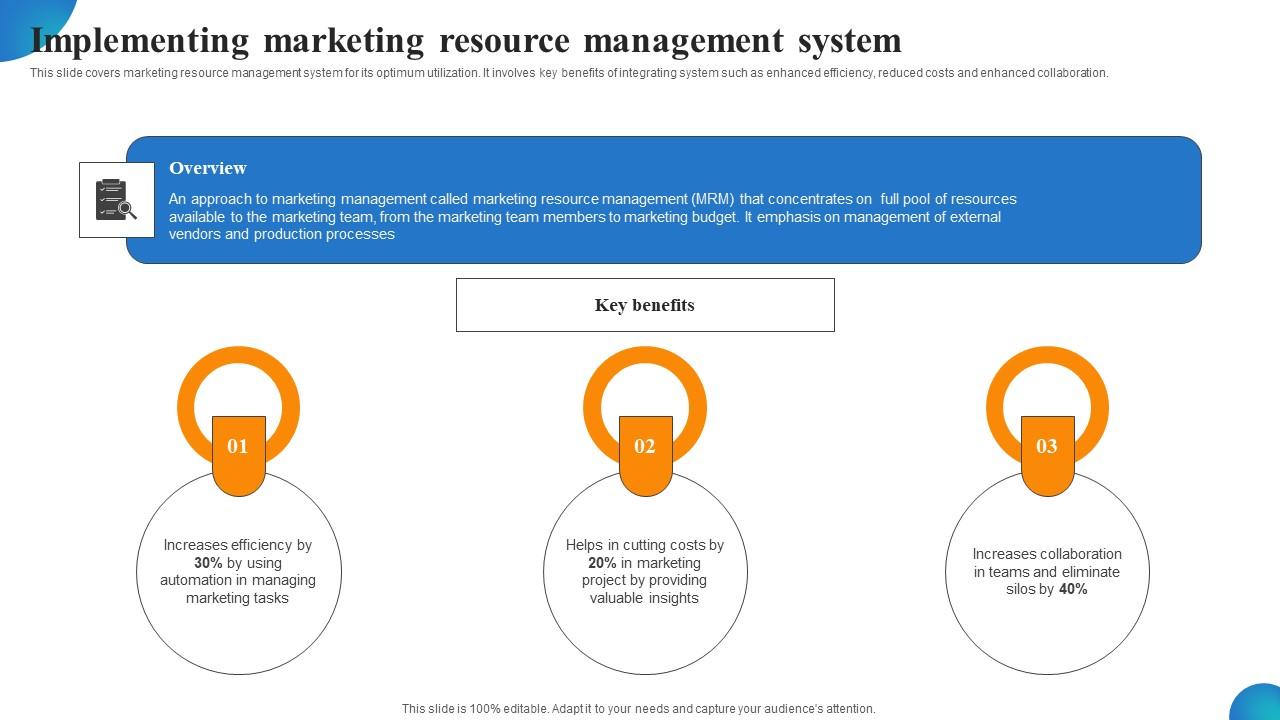This screenshot has width=1280, height=720.
Task: Click the subtitle text under the main title
Action: [568, 72]
